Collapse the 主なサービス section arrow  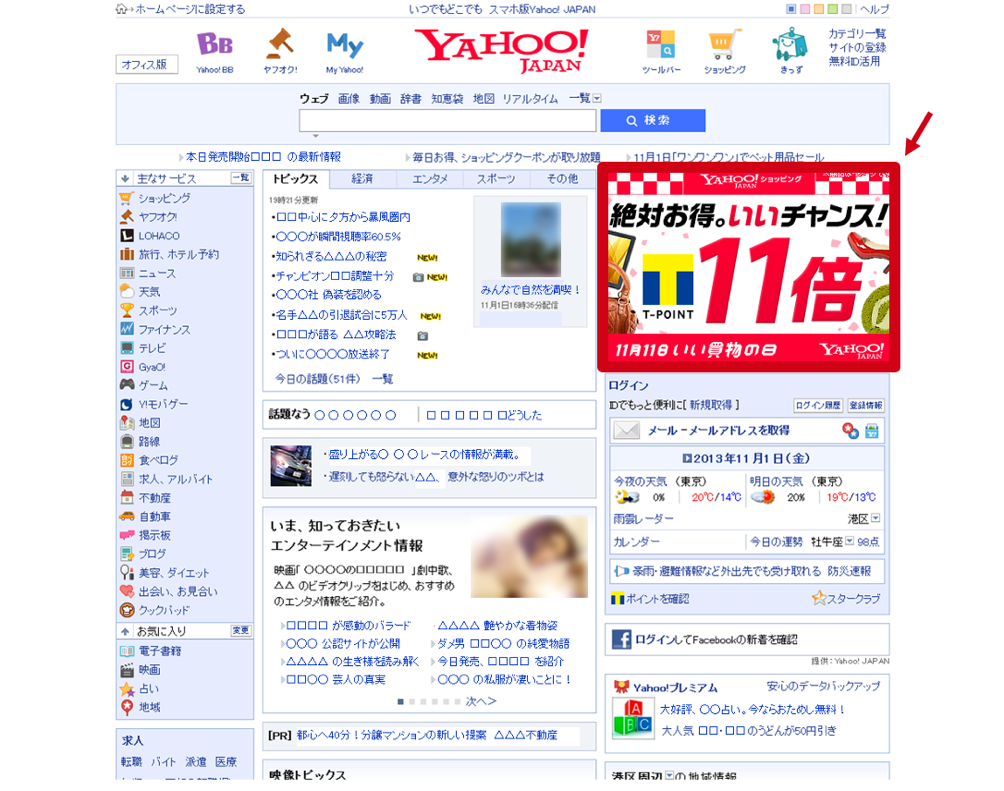(125, 179)
